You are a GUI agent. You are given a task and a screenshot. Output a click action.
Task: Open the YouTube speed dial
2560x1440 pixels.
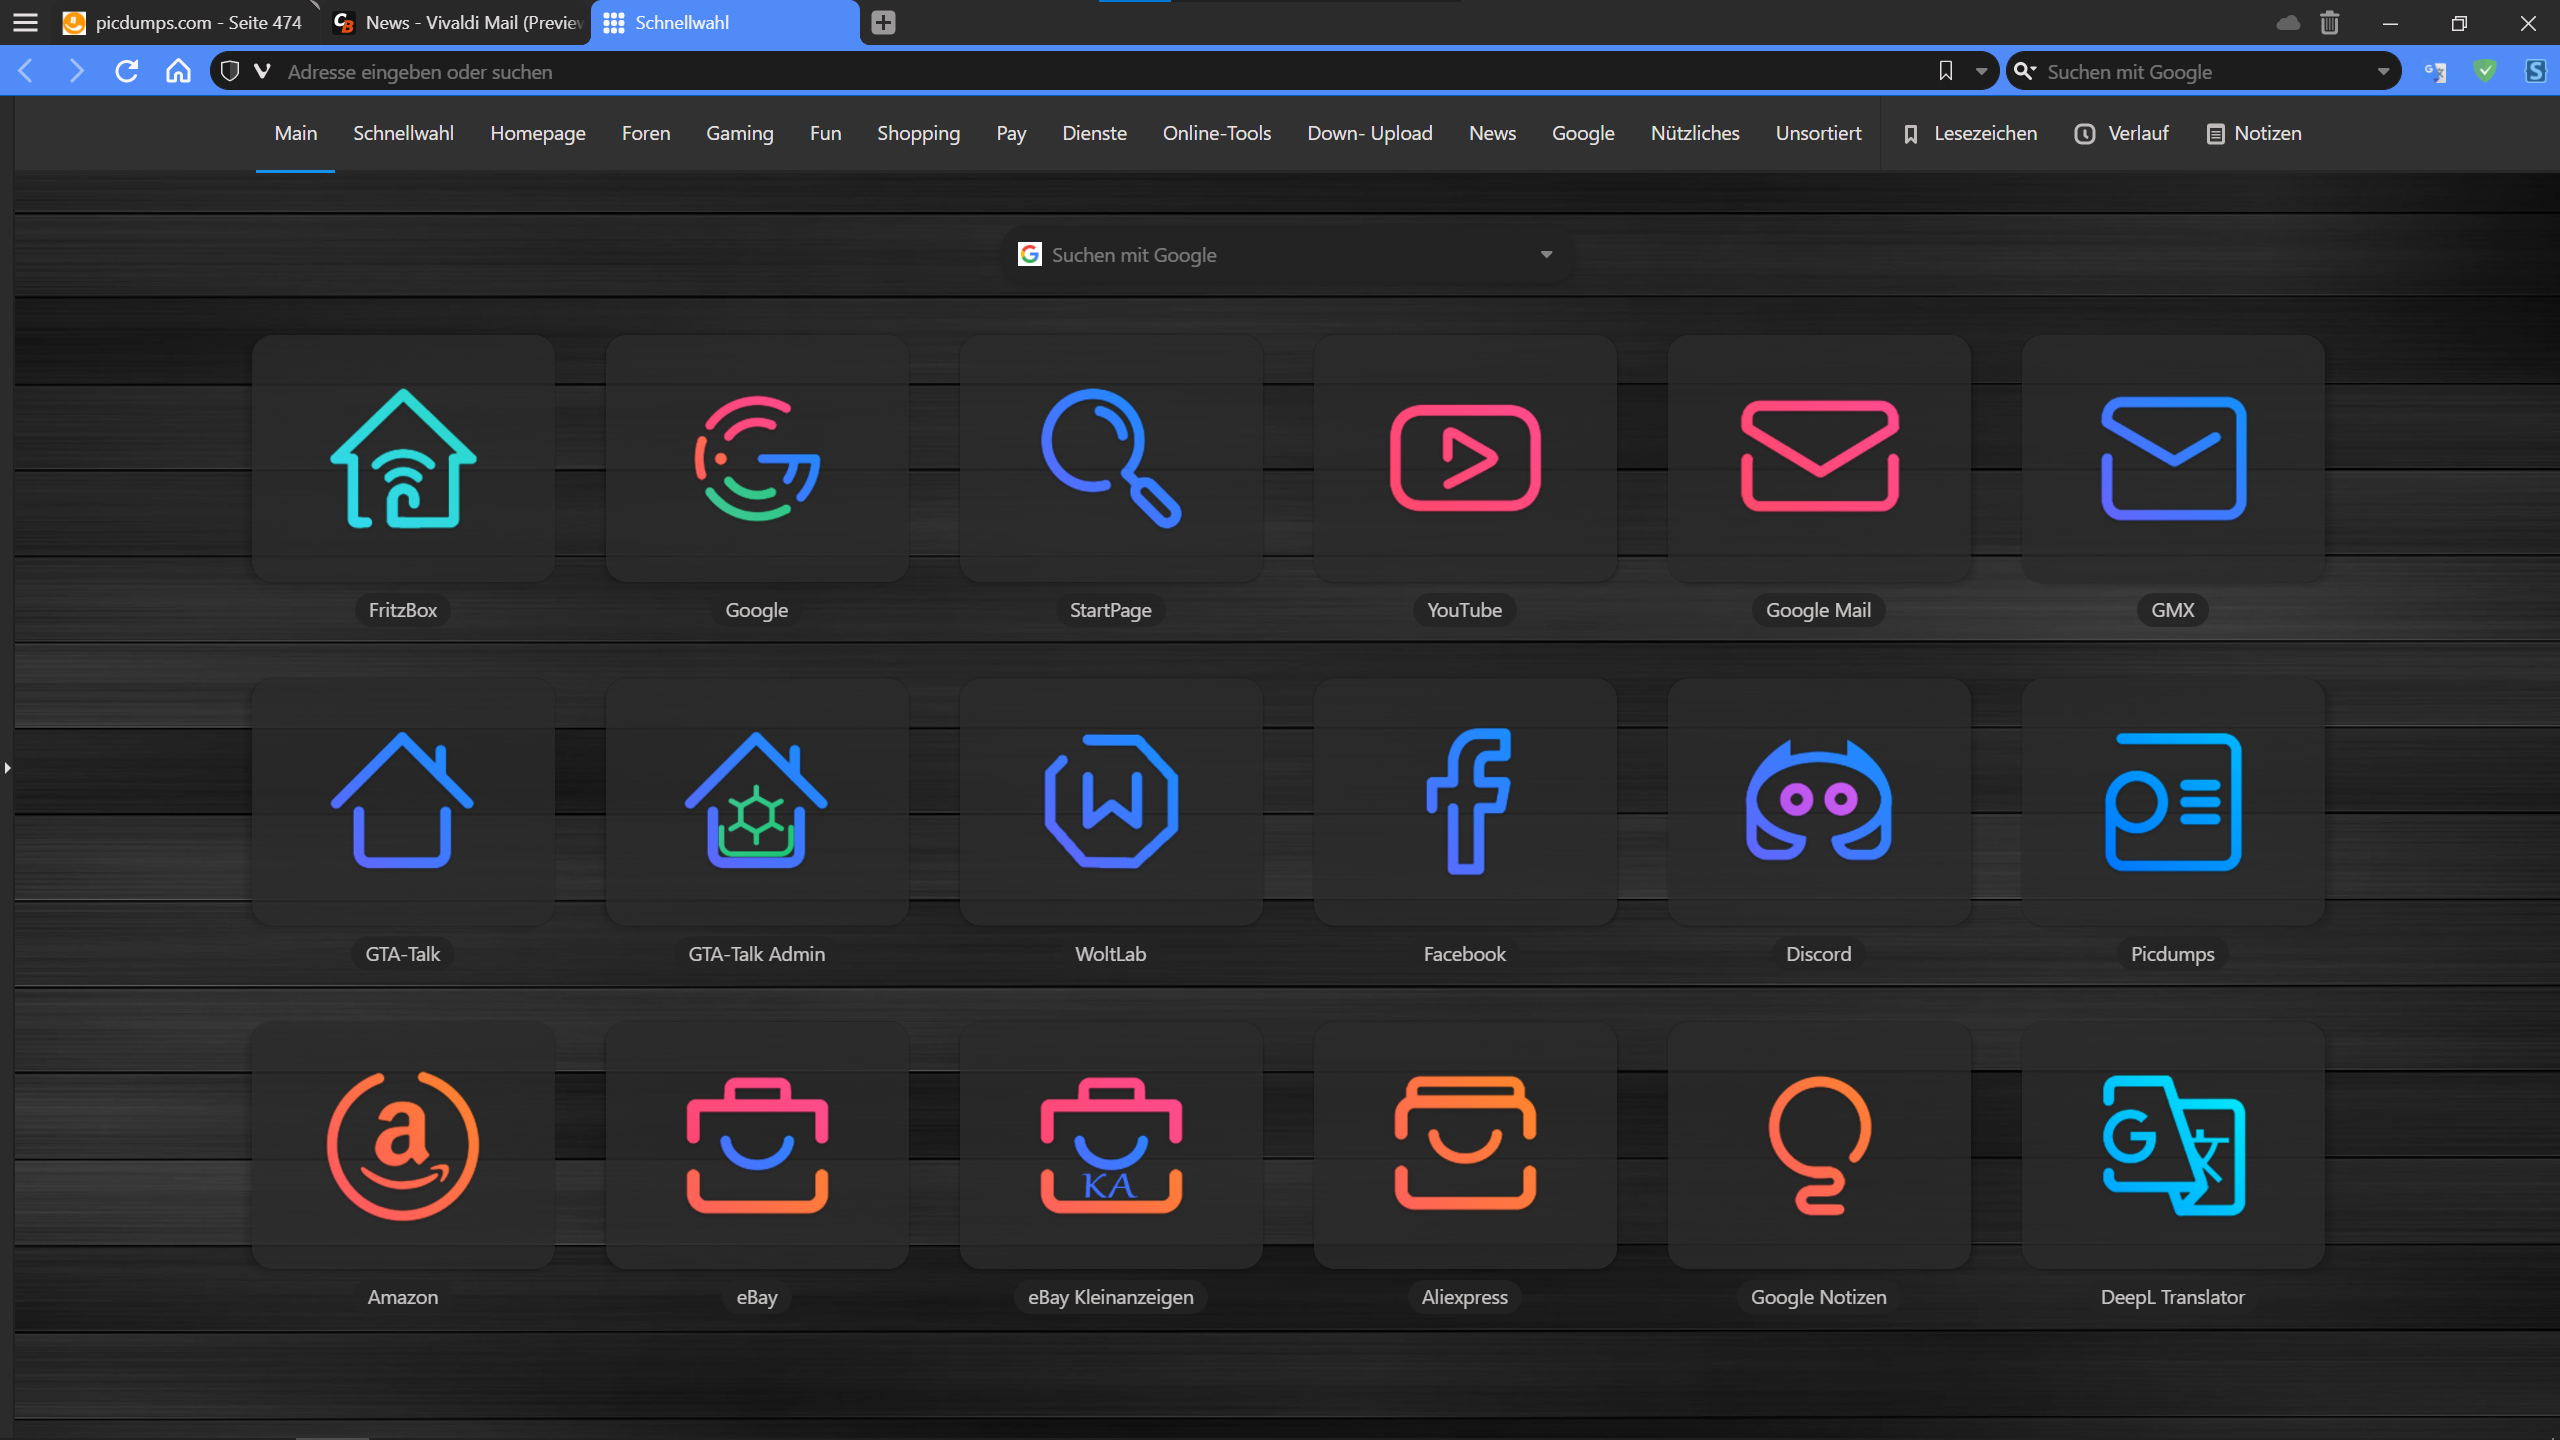click(1464, 459)
